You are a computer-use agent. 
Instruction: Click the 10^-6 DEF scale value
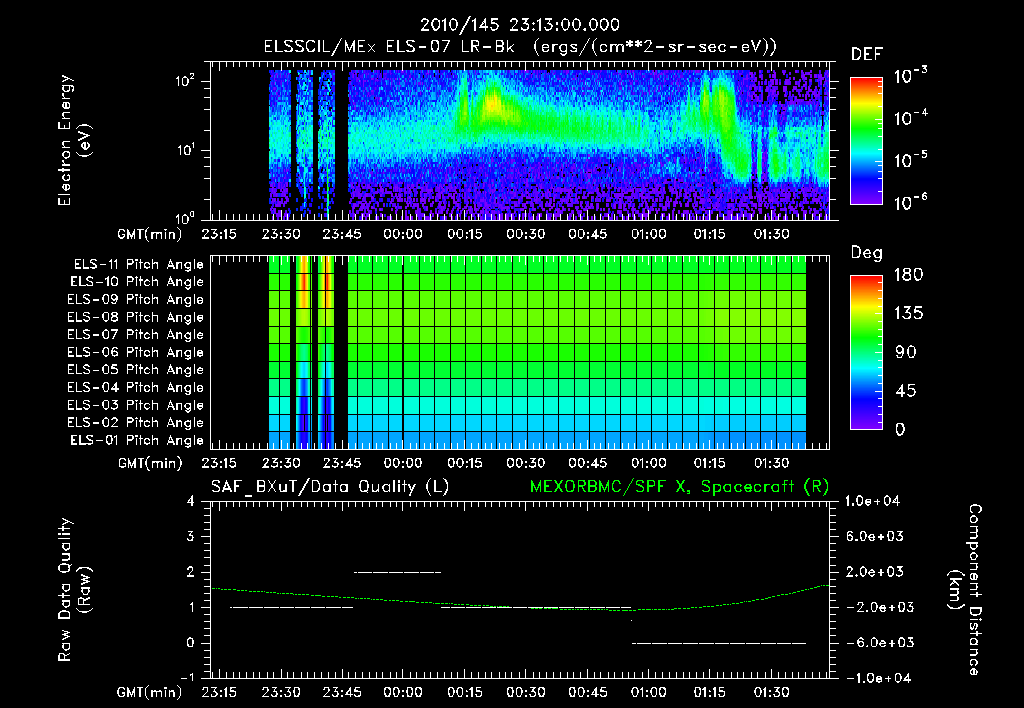(x=910, y=203)
